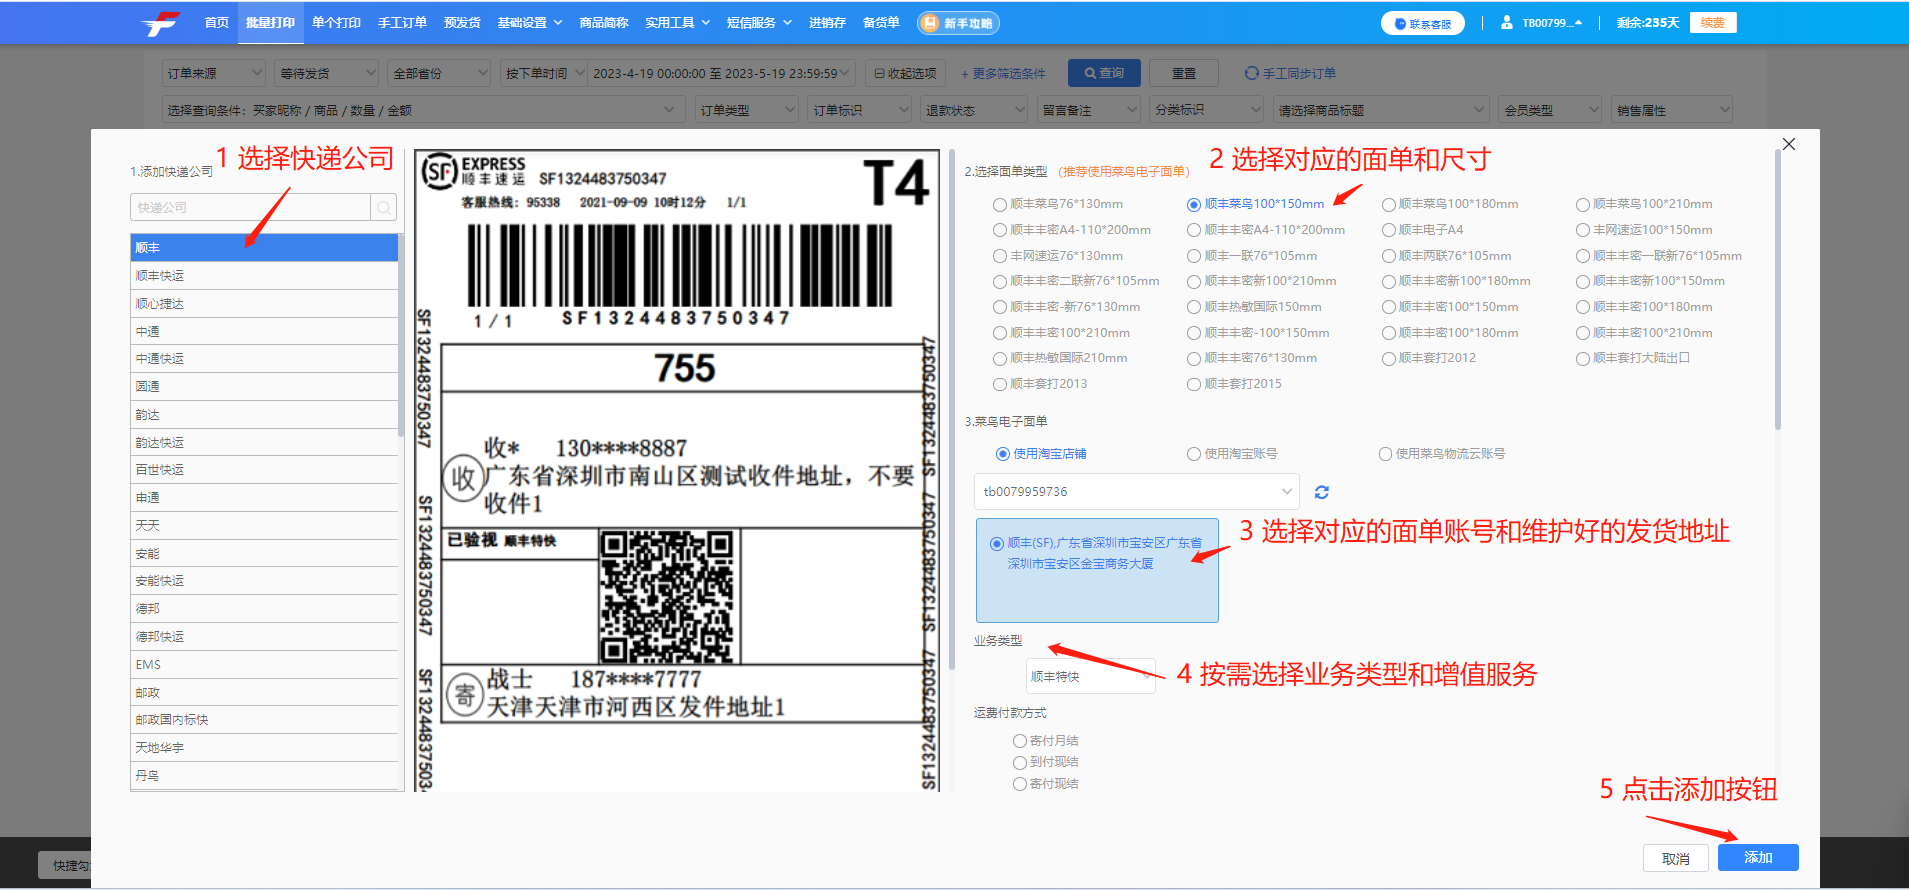Open the 会员类型 dropdown
Image resolution: width=1909 pixels, height=890 pixels.
tap(1551, 110)
